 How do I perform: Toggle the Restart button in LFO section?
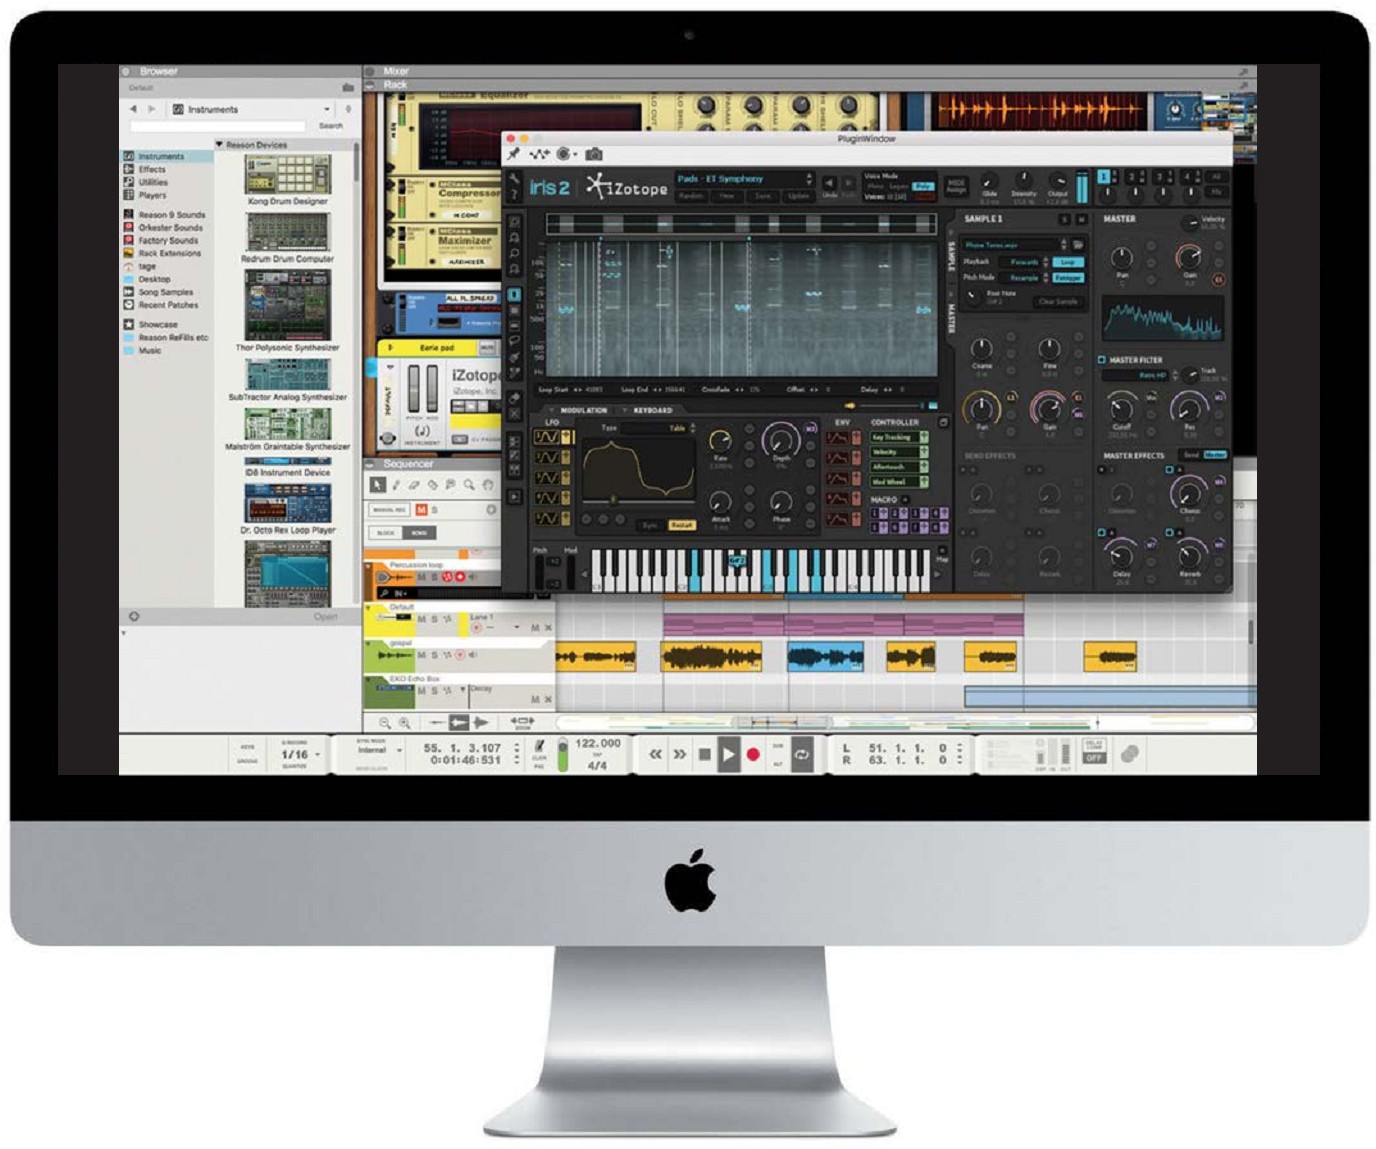(682, 525)
